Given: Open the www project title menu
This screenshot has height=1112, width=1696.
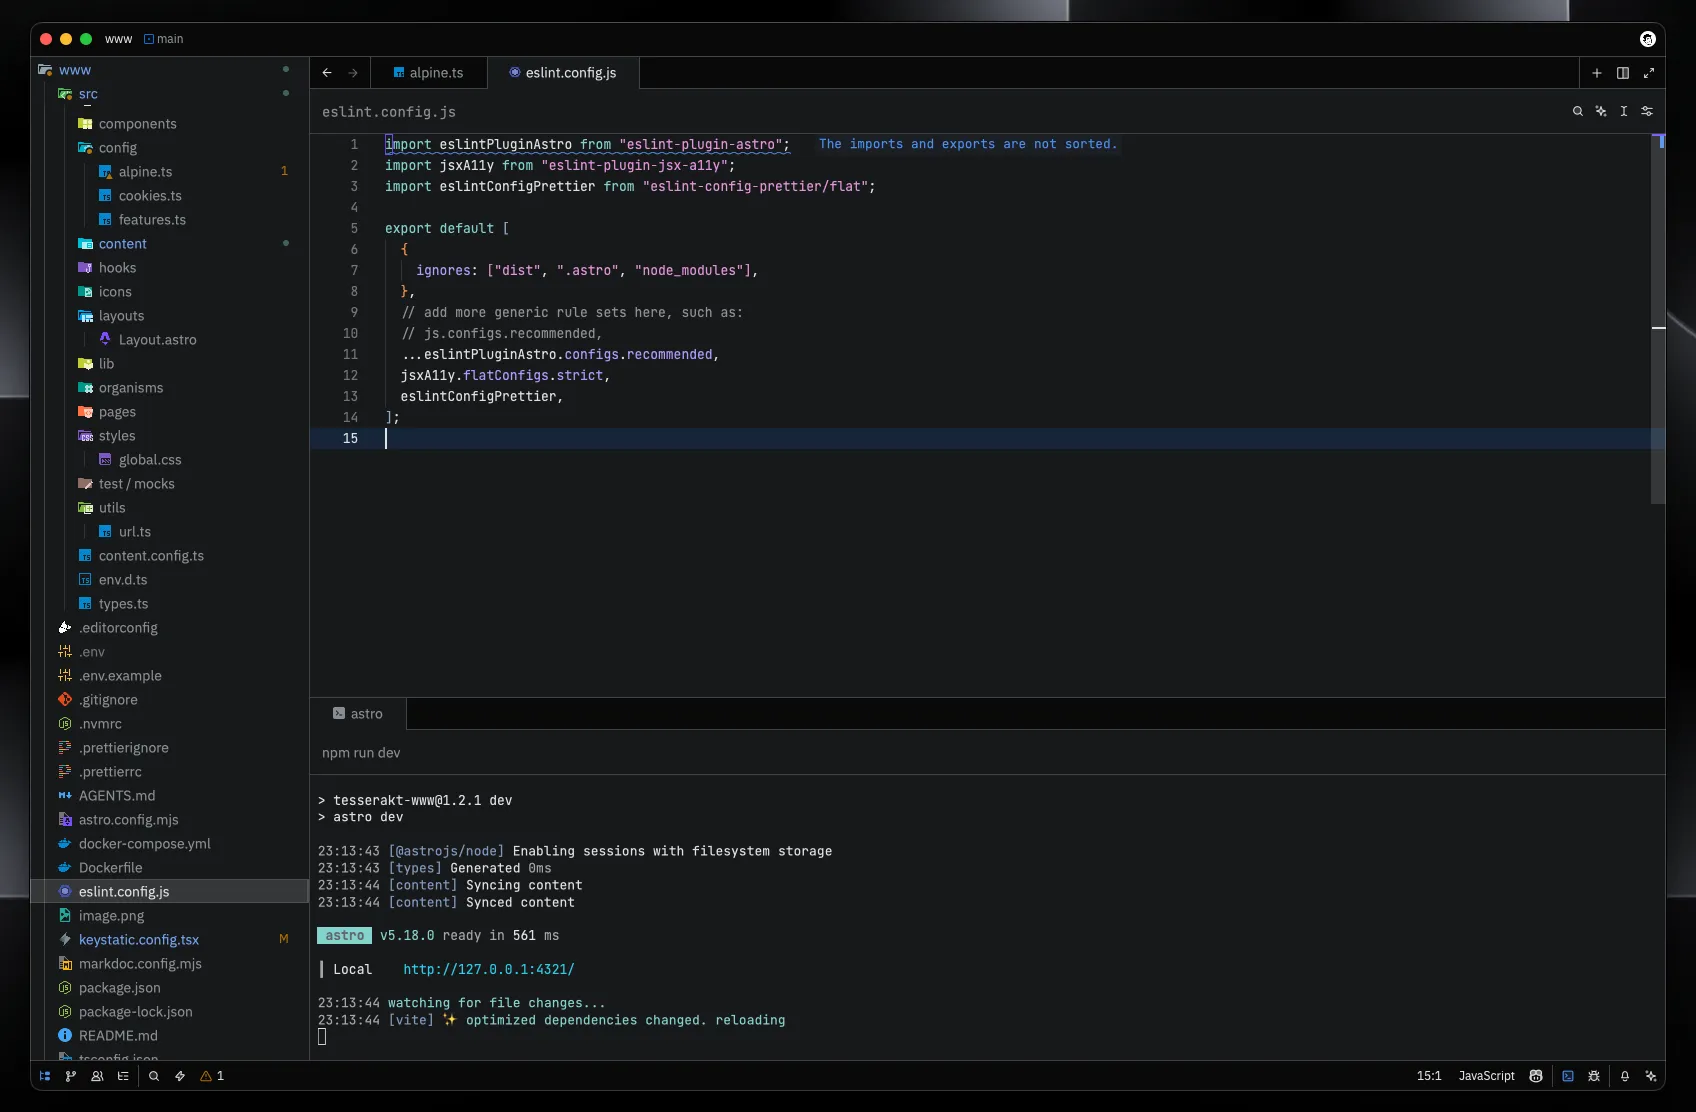Looking at the screenshot, I should (118, 39).
